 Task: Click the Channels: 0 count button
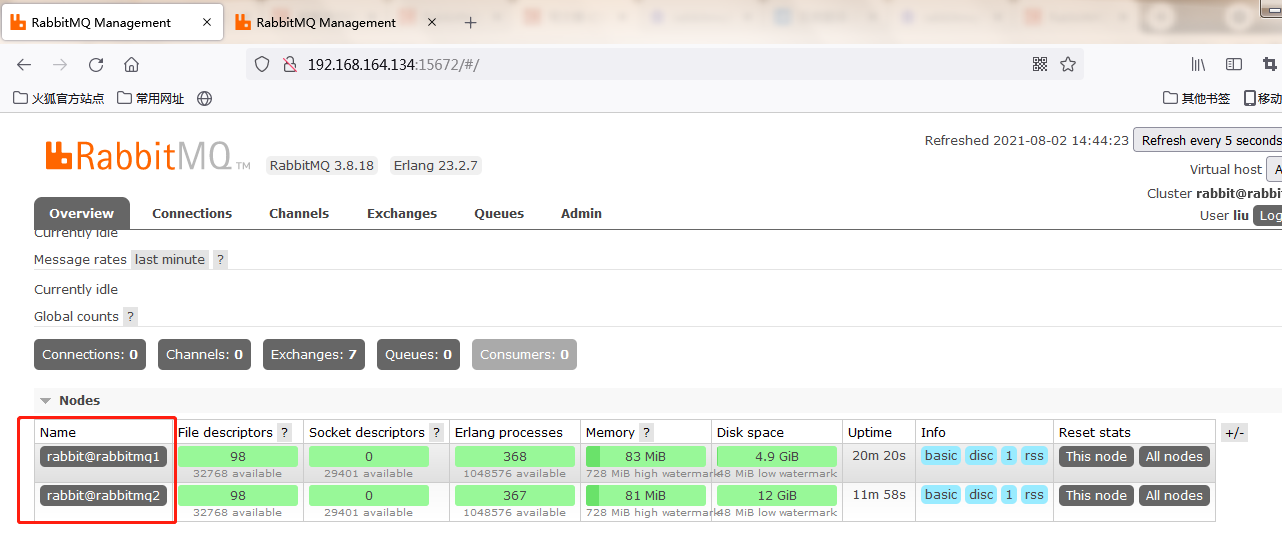(205, 354)
